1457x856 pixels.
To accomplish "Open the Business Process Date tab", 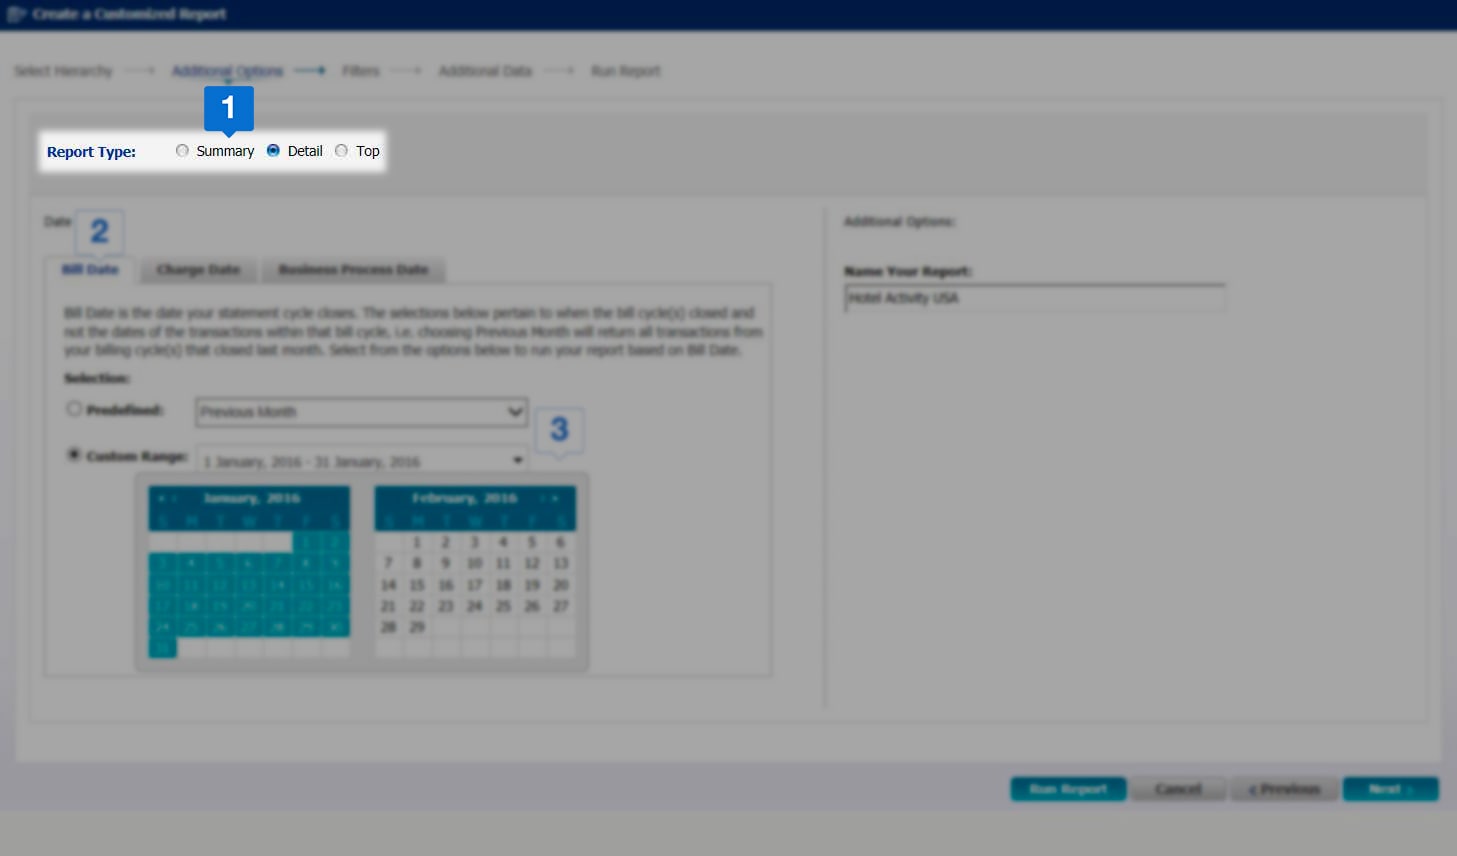I will coord(353,270).
